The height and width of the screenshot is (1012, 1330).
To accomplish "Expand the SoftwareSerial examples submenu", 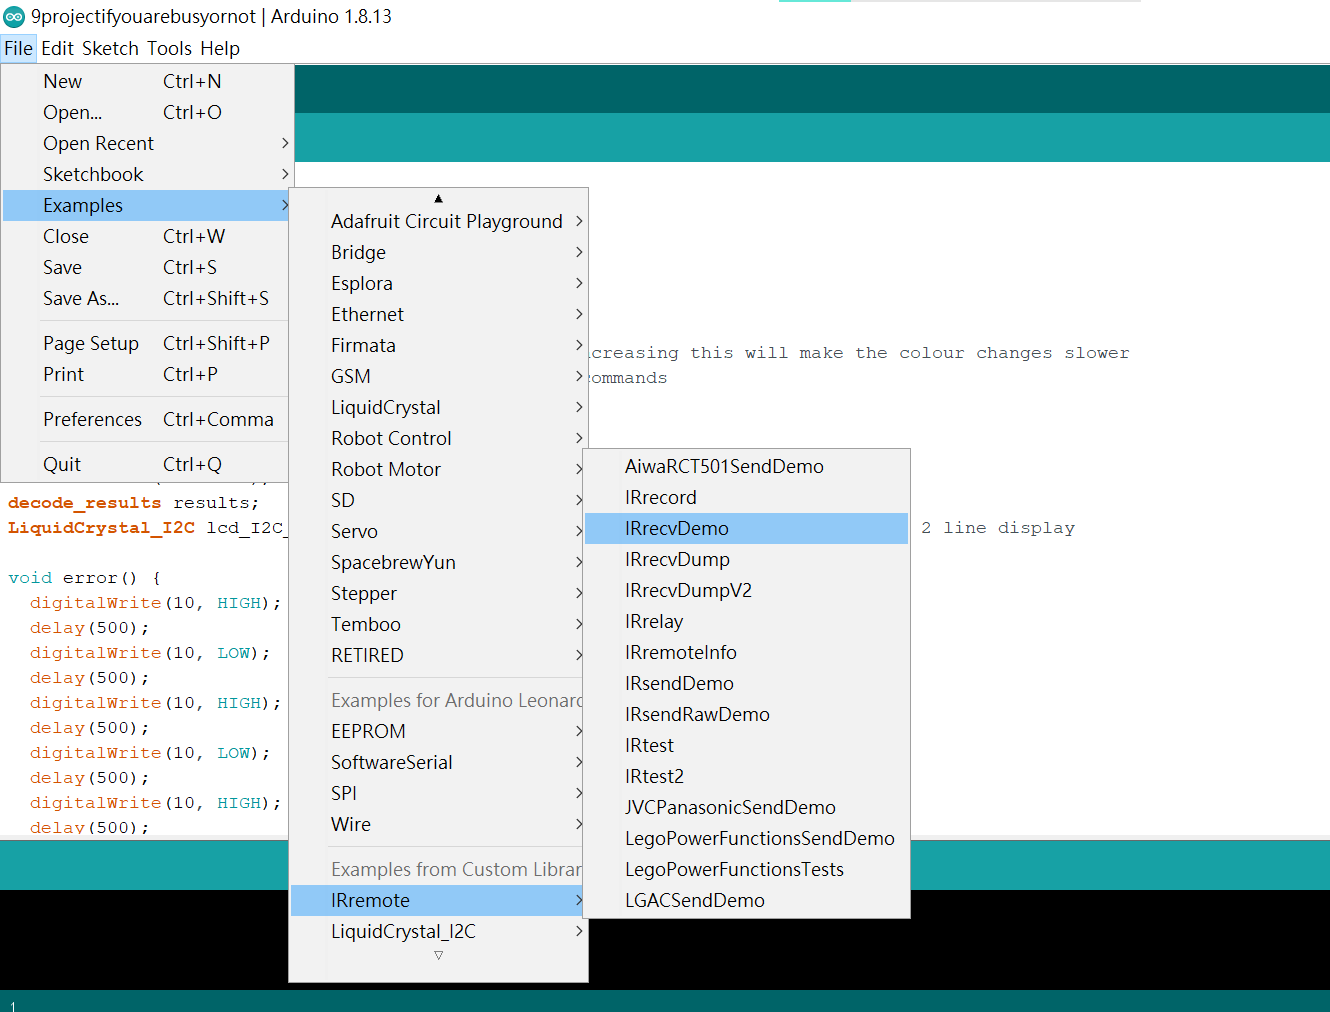I will tap(438, 762).
